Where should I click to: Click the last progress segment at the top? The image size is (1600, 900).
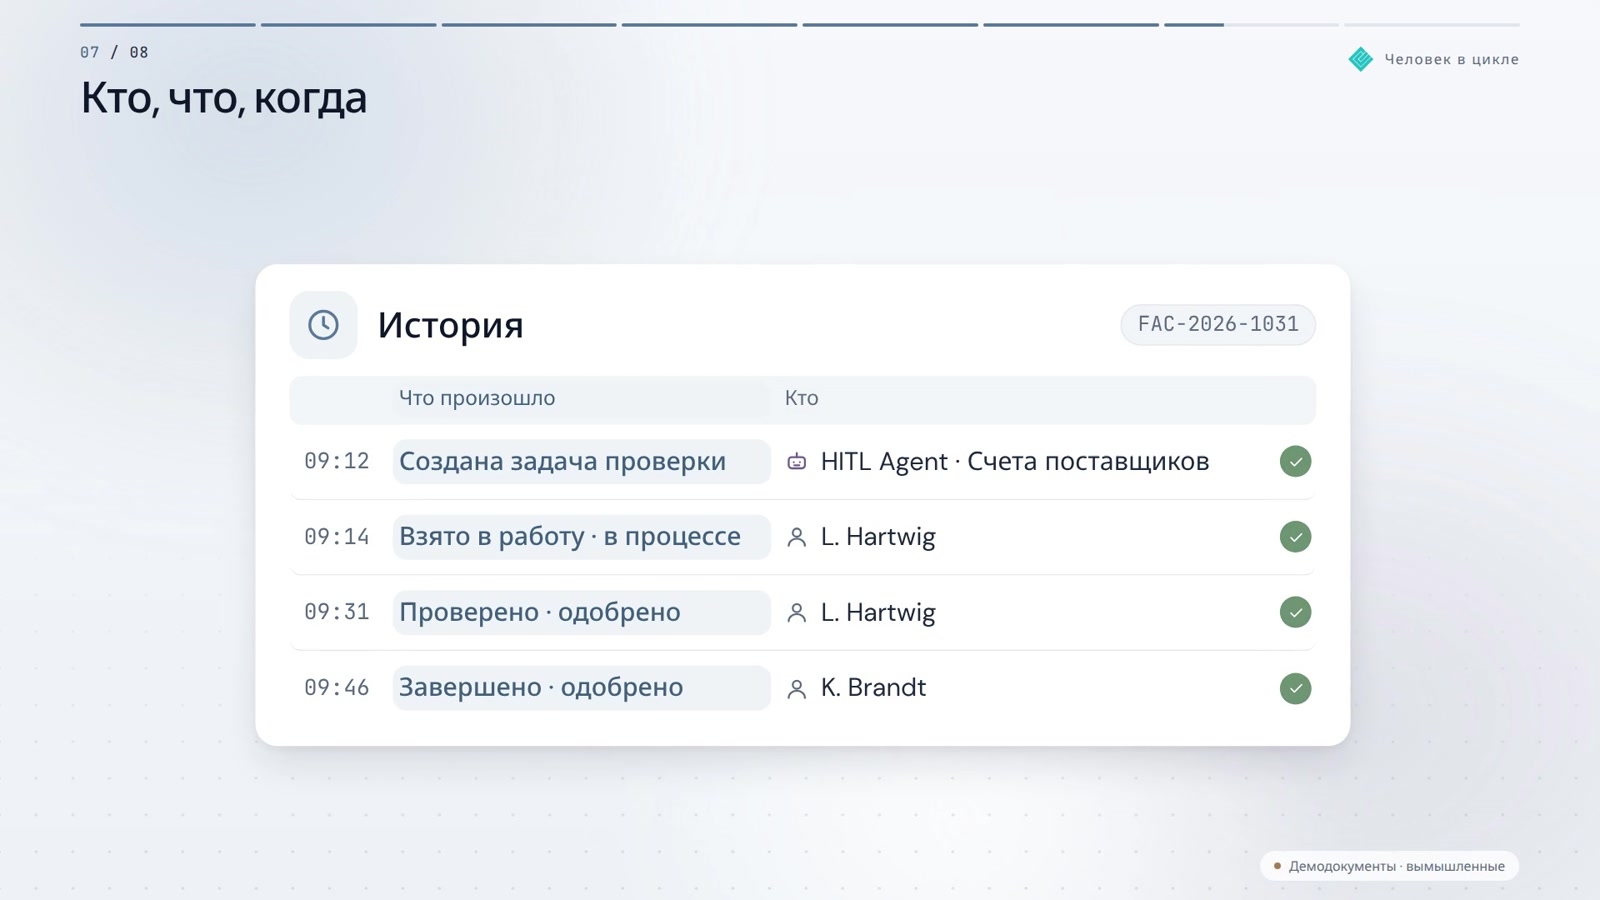(1432, 24)
